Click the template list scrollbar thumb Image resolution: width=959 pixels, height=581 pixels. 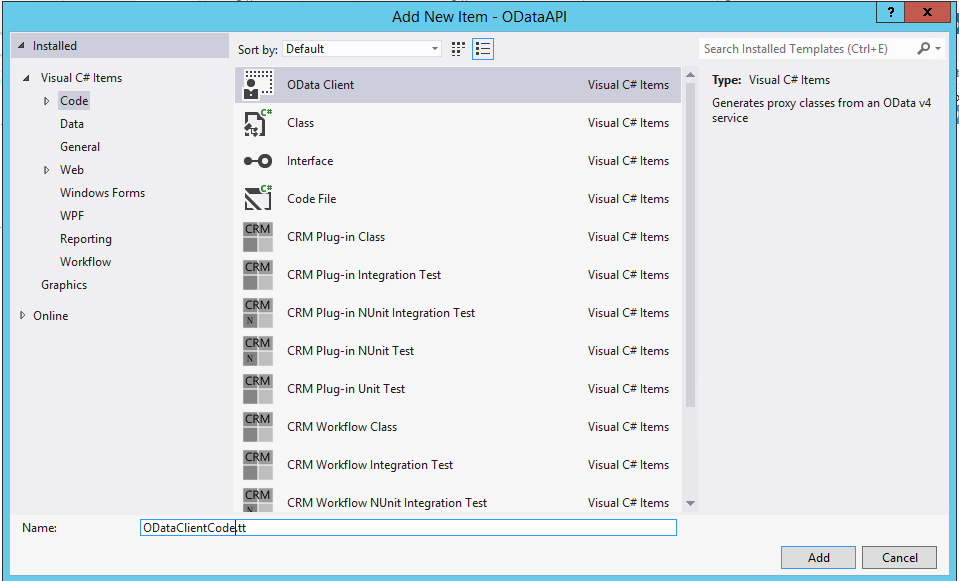(691, 245)
